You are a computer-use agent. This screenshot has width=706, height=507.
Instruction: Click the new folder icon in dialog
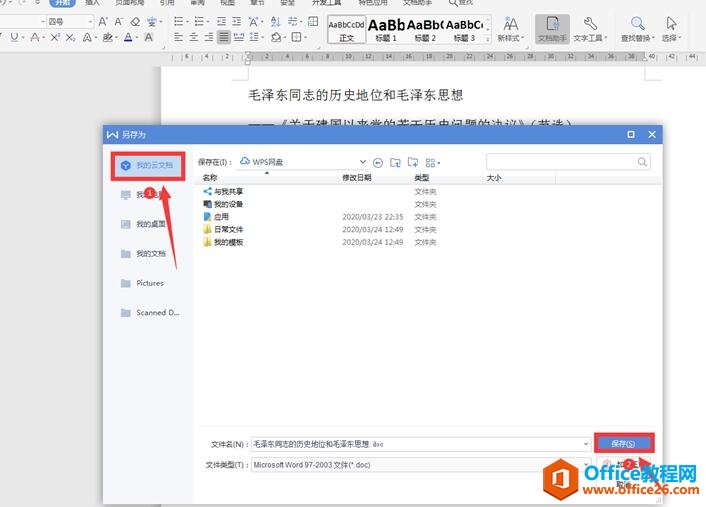coord(413,163)
